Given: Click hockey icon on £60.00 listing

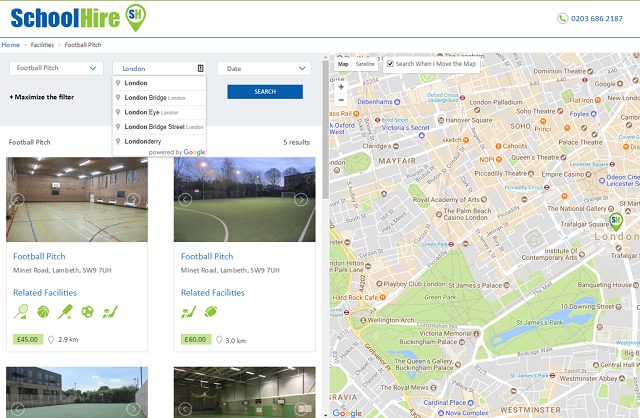Looking at the screenshot, I should (189, 312).
